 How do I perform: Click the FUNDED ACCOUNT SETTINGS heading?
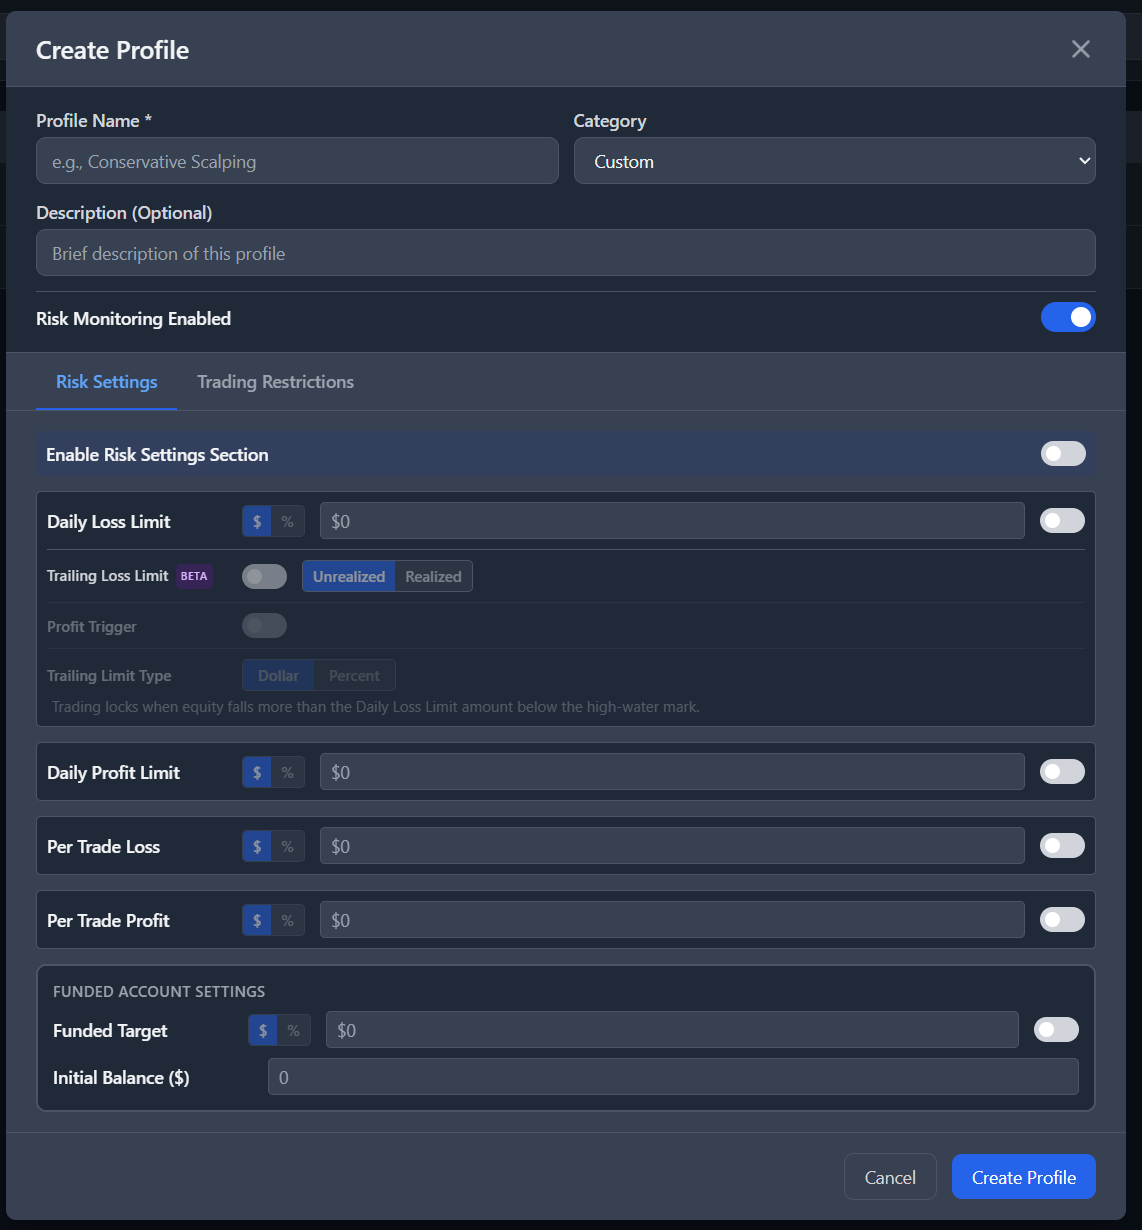point(159,991)
